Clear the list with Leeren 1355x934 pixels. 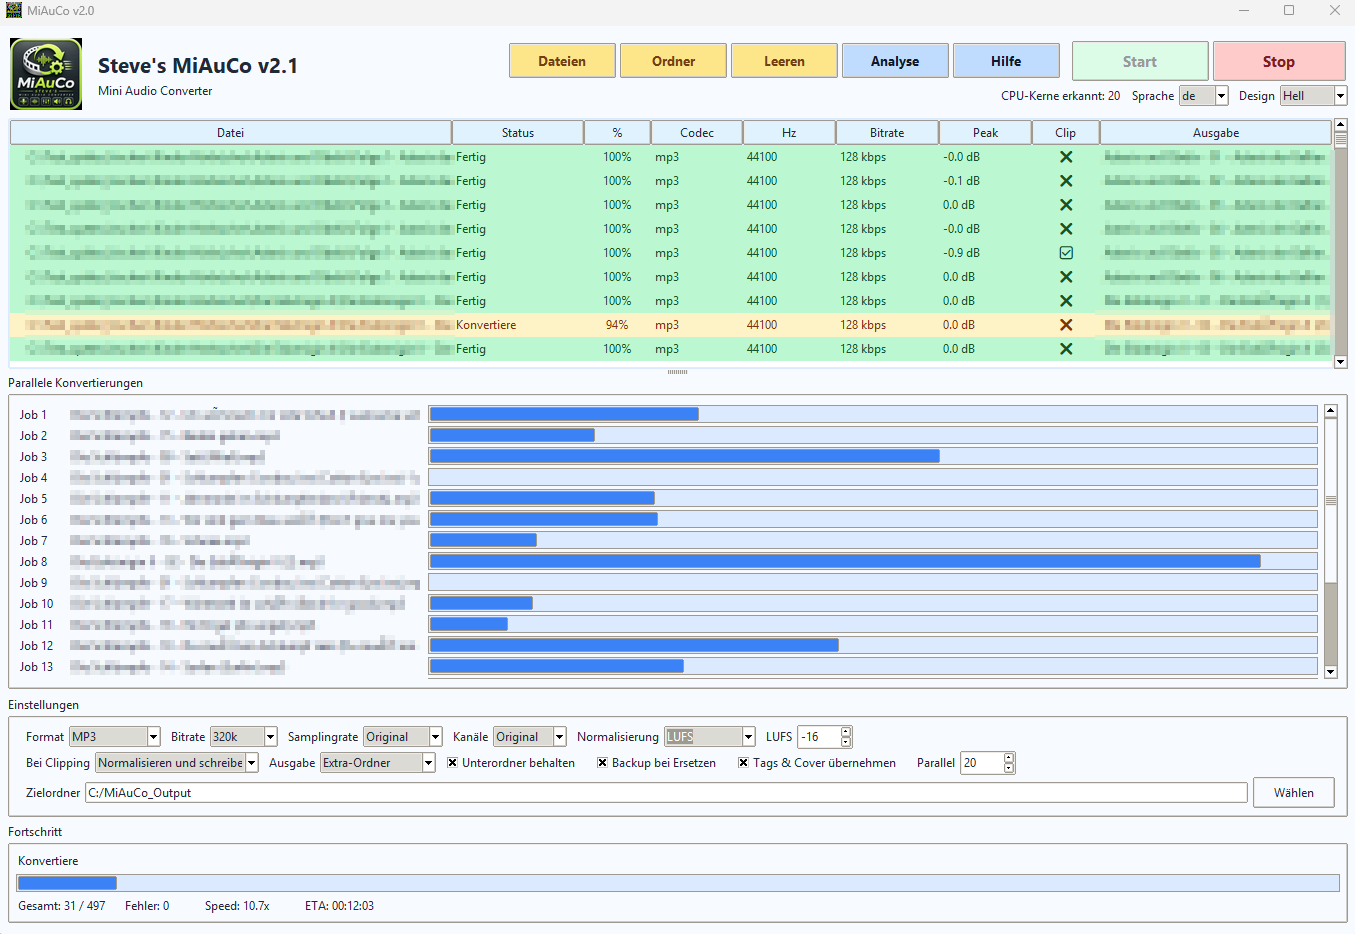tap(784, 61)
